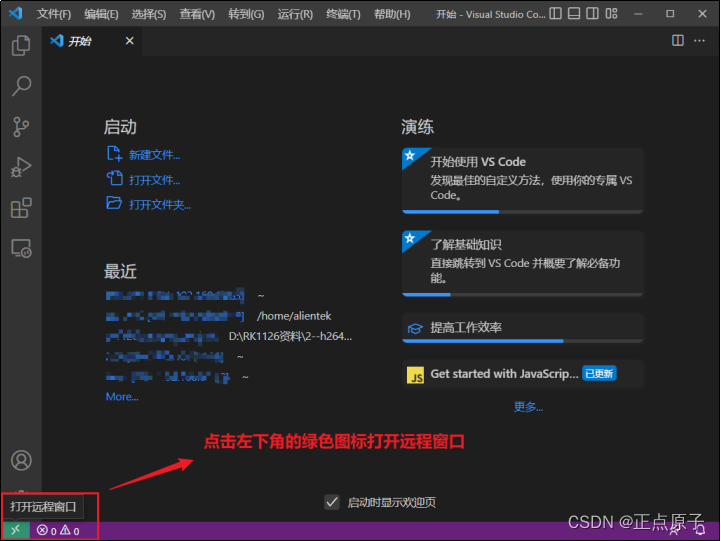Open Source Control view in activity bar
721x541 pixels.
(21, 127)
